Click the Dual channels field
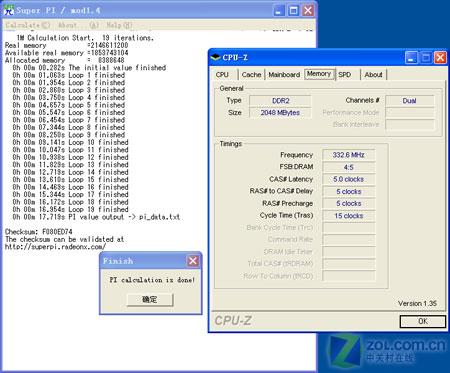Image resolution: width=450 pixels, height=373 pixels. pos(410,101)
